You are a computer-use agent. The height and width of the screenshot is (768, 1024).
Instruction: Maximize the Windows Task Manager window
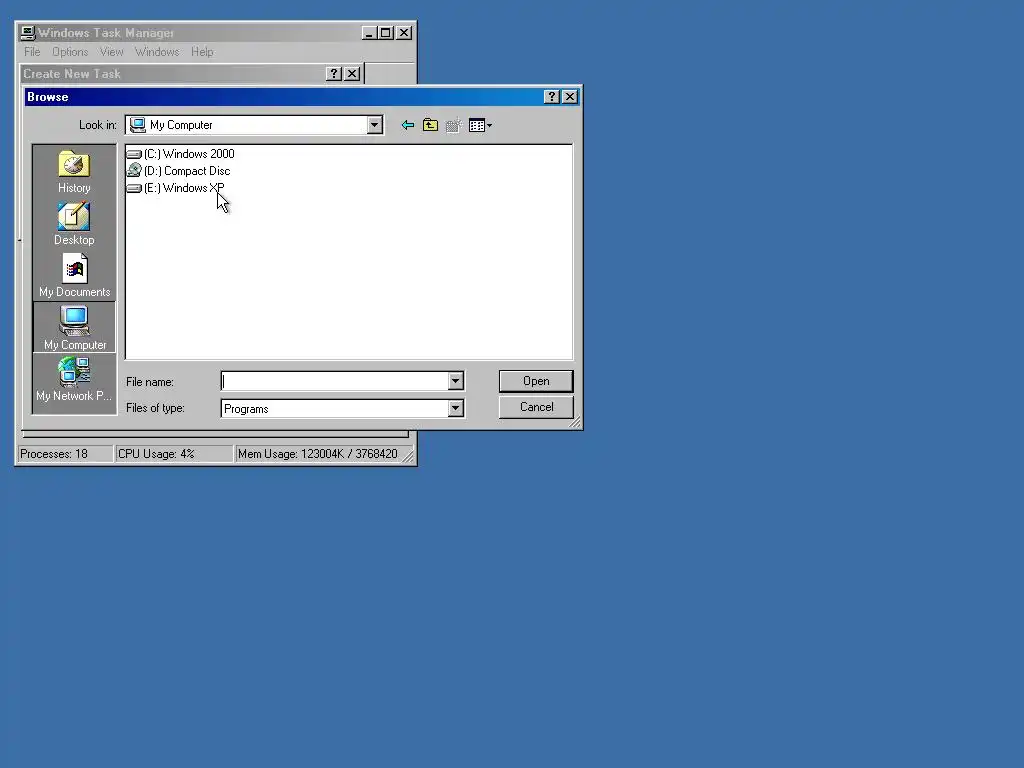386,33
